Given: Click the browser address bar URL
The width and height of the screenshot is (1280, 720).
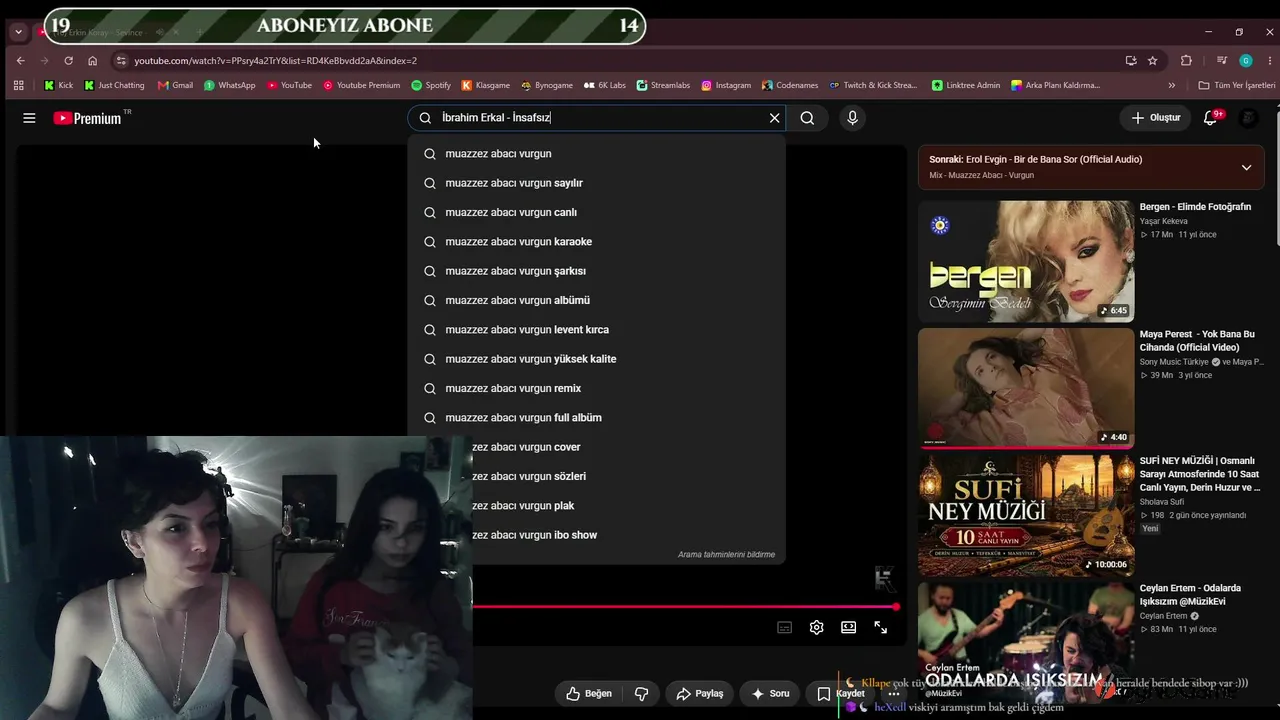Looking at the screenshot, I should pyautogui.click(x=276, y=61).
